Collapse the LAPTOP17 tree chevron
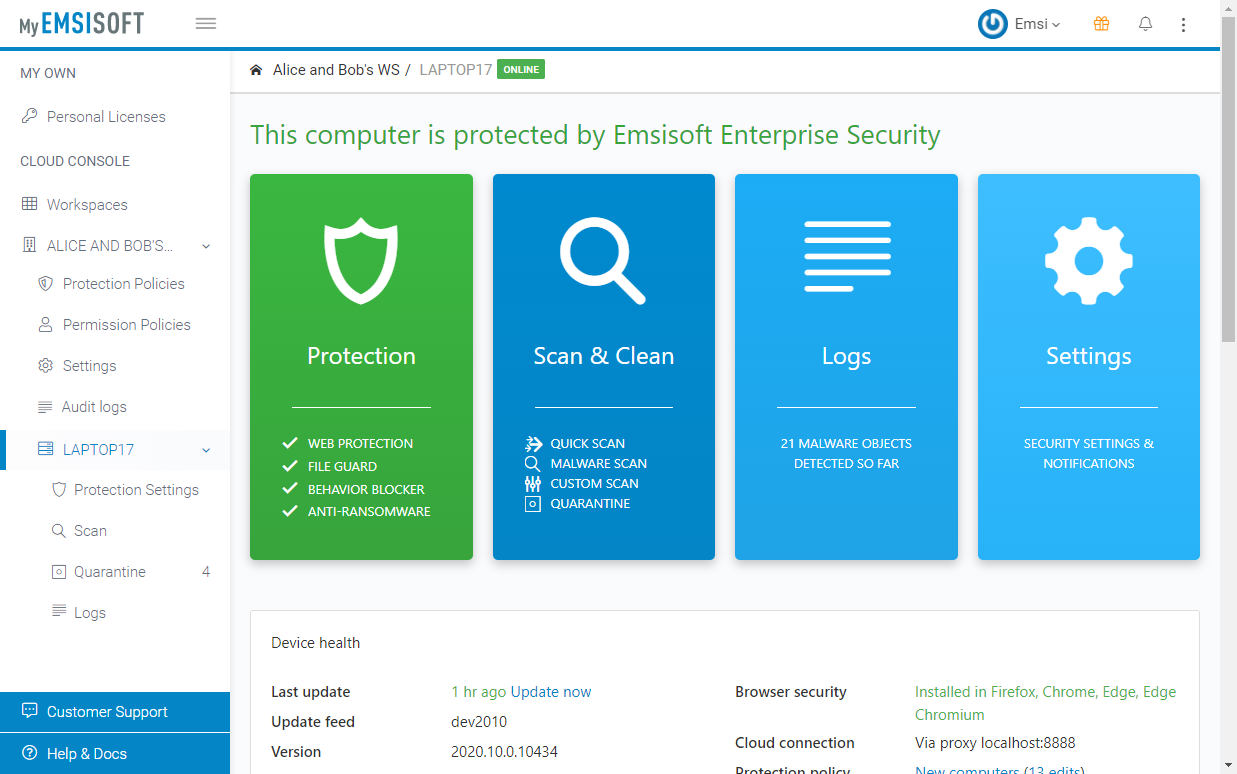This screenshot has height=774, width=1237. pyautogui.click(x=206, y=450)
